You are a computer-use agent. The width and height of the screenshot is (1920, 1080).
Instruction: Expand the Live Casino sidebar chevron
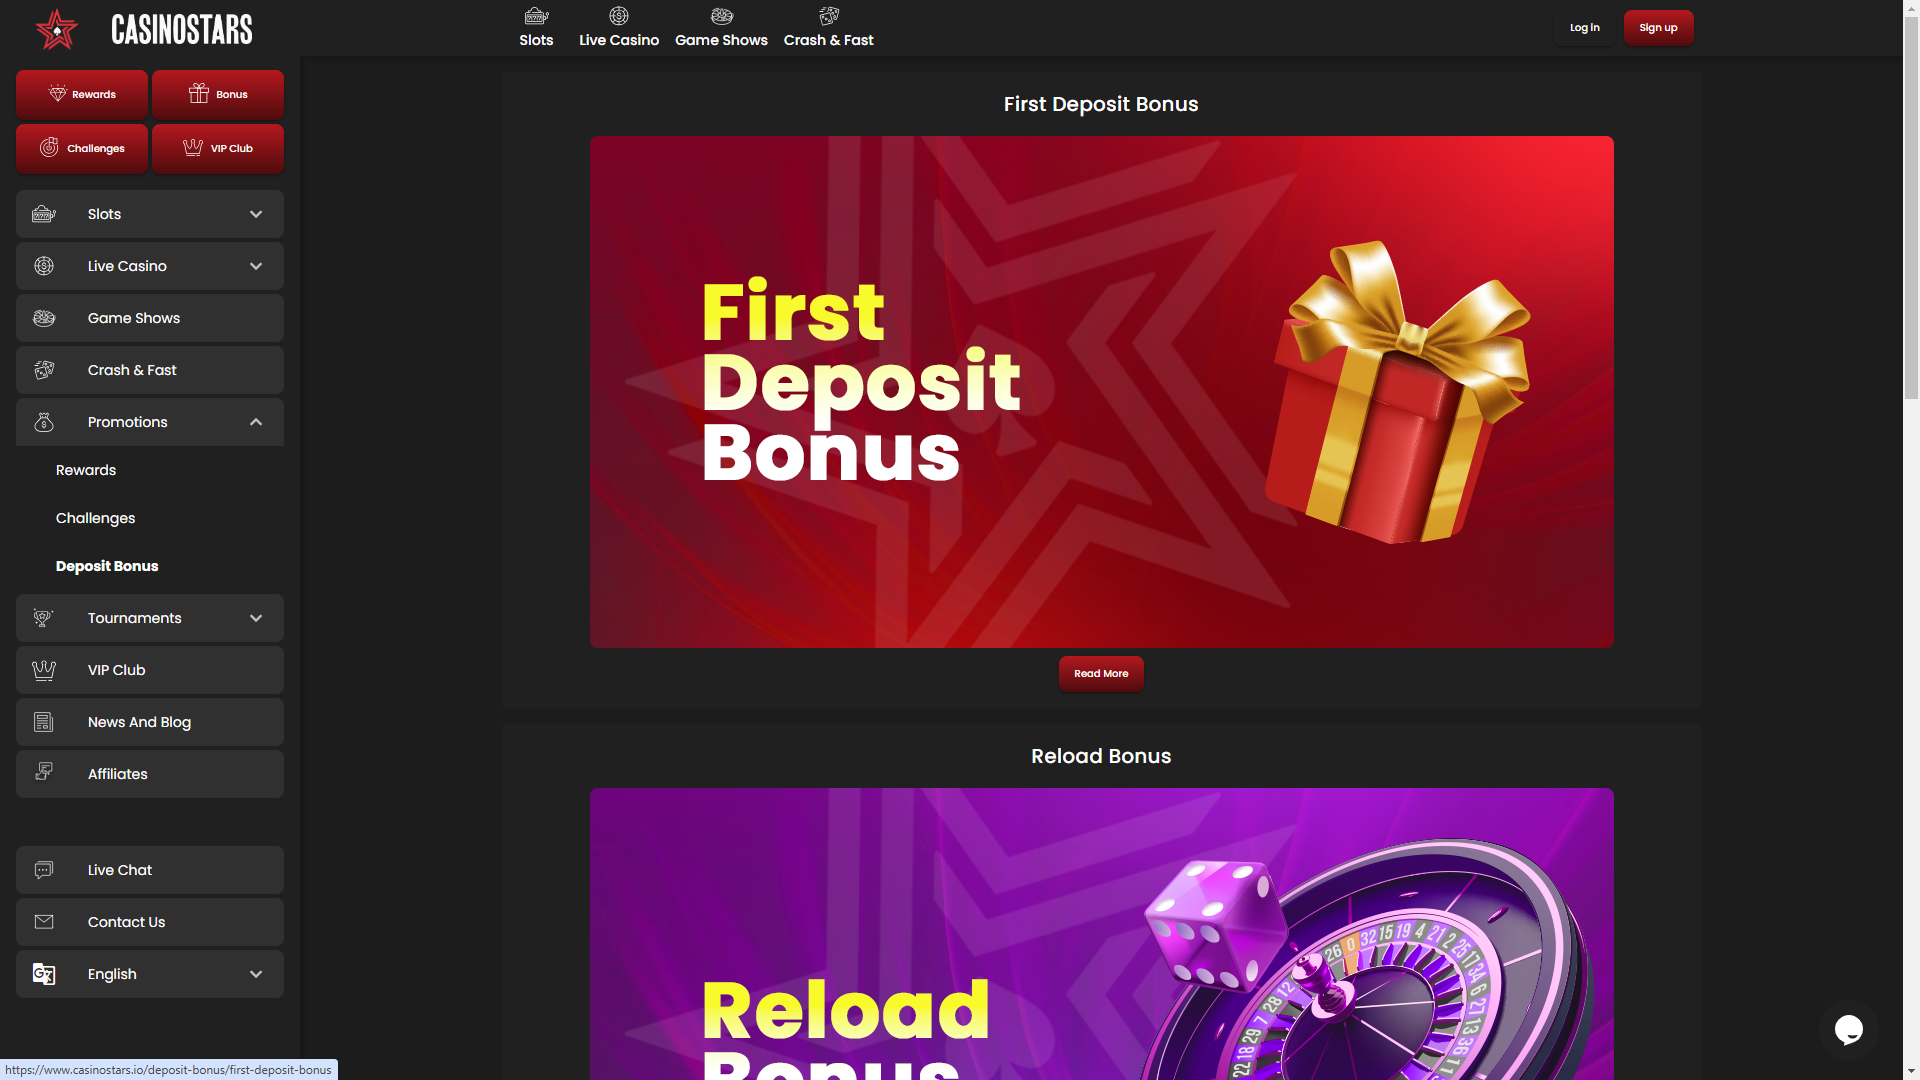pyautogui.click(x=256, y=266)
